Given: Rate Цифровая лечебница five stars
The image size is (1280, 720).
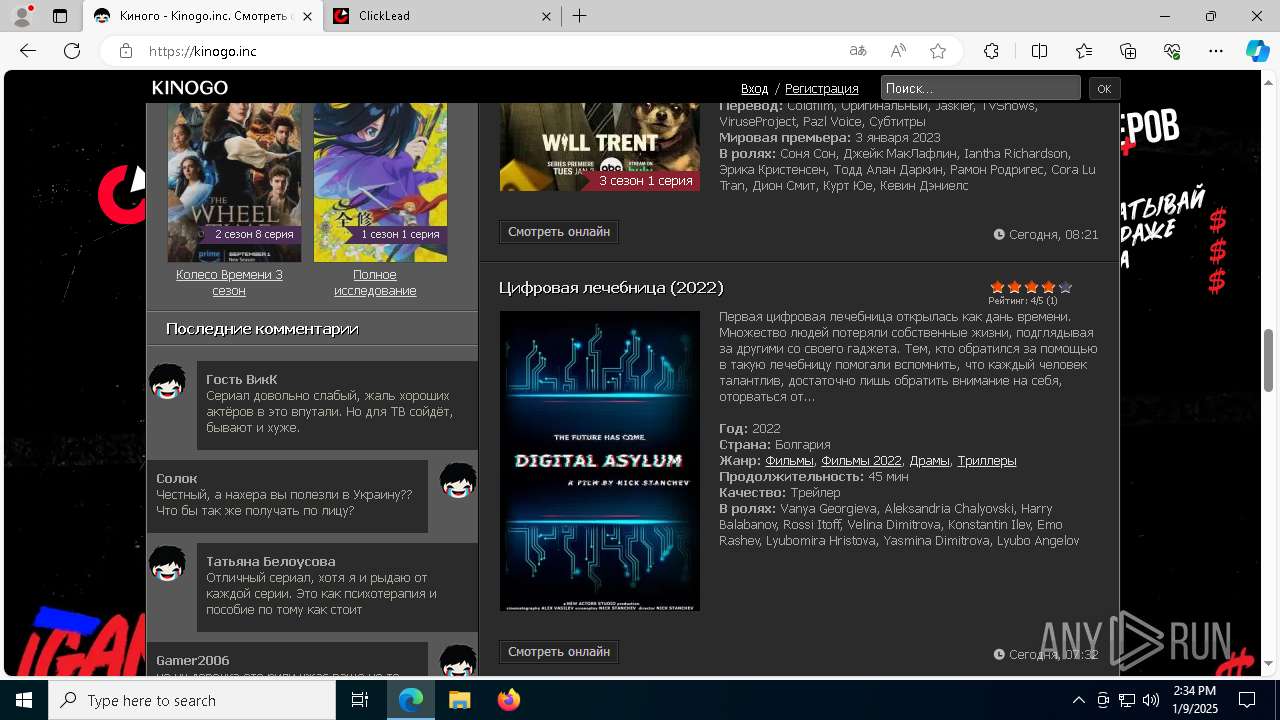Looking at the screenshot, I should (1065, 287).
